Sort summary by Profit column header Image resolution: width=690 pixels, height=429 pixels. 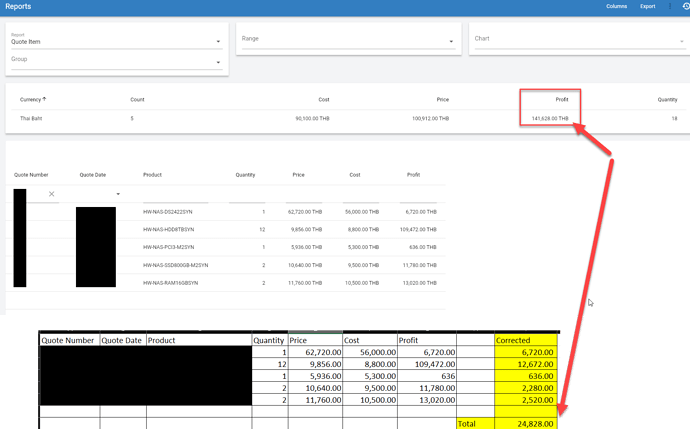[562, 99]
